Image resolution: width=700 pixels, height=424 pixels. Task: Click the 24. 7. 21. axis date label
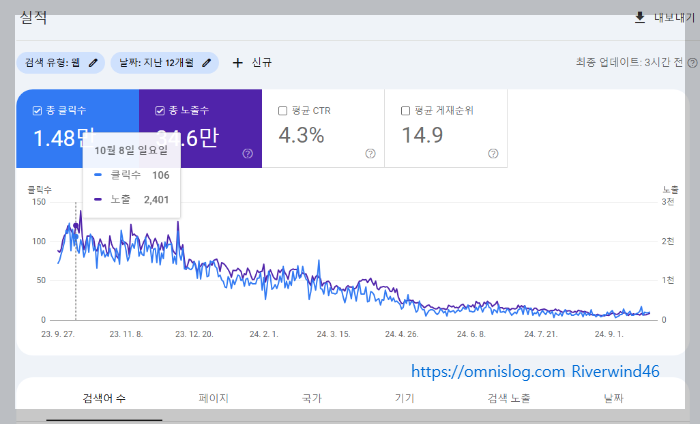(x=541, y=334)
